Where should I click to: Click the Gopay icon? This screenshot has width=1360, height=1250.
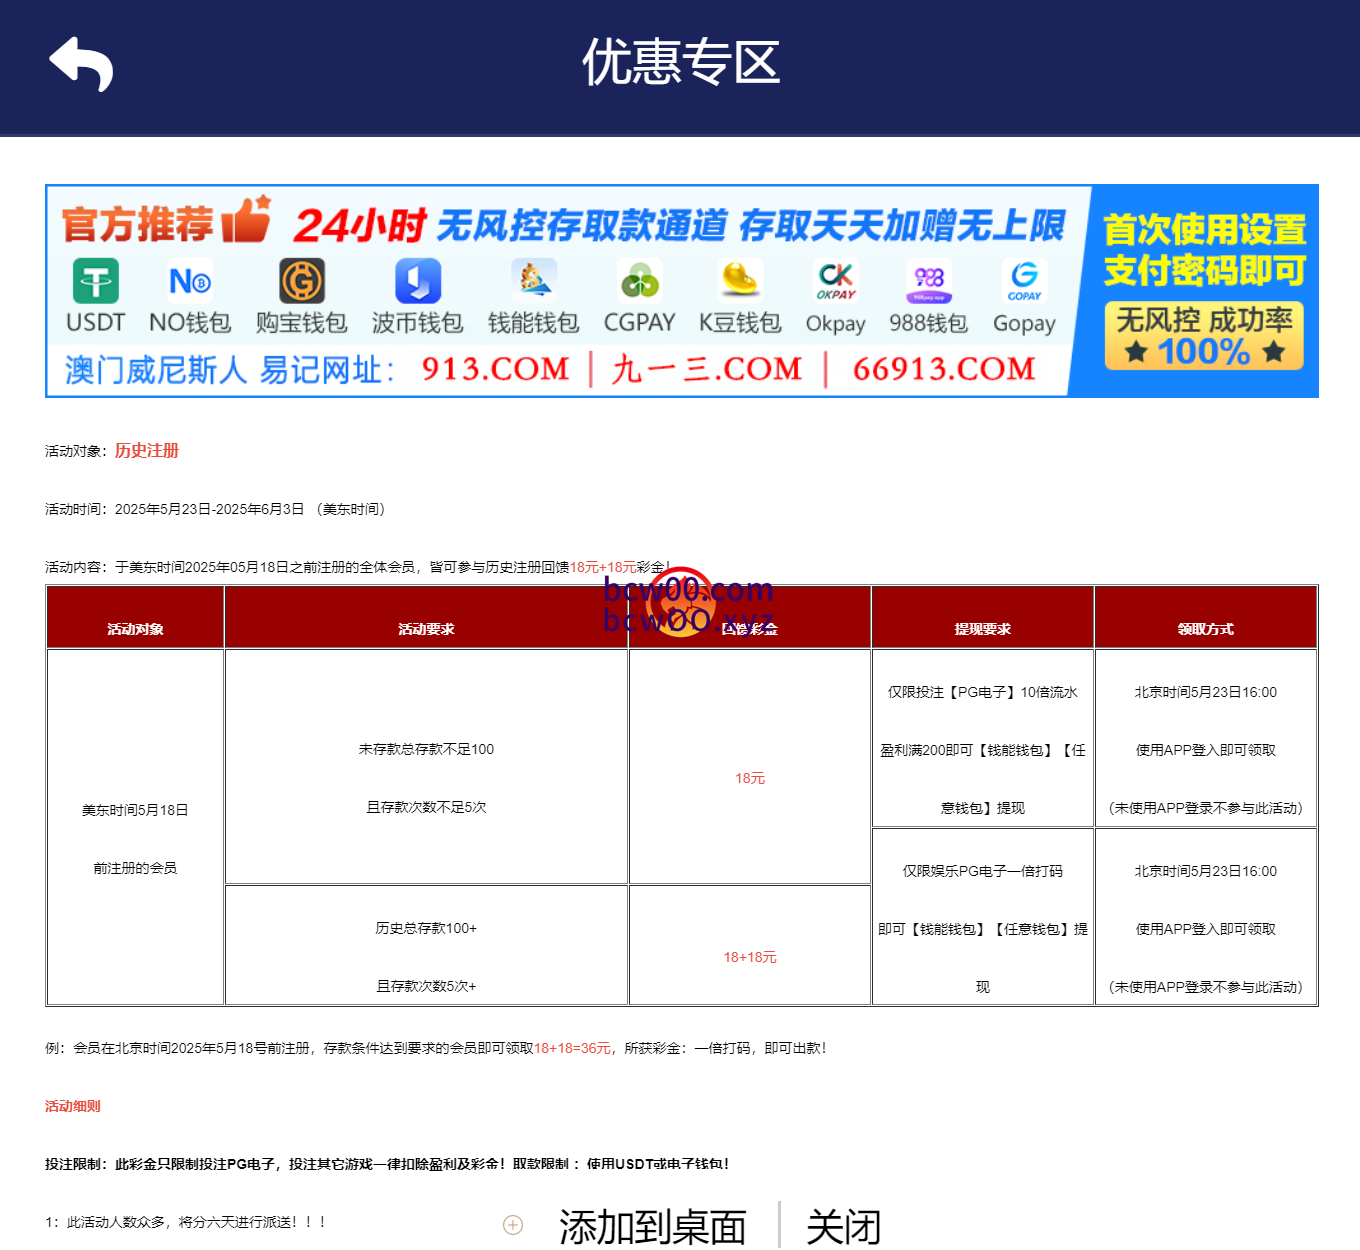click(x=1025, y=281)
